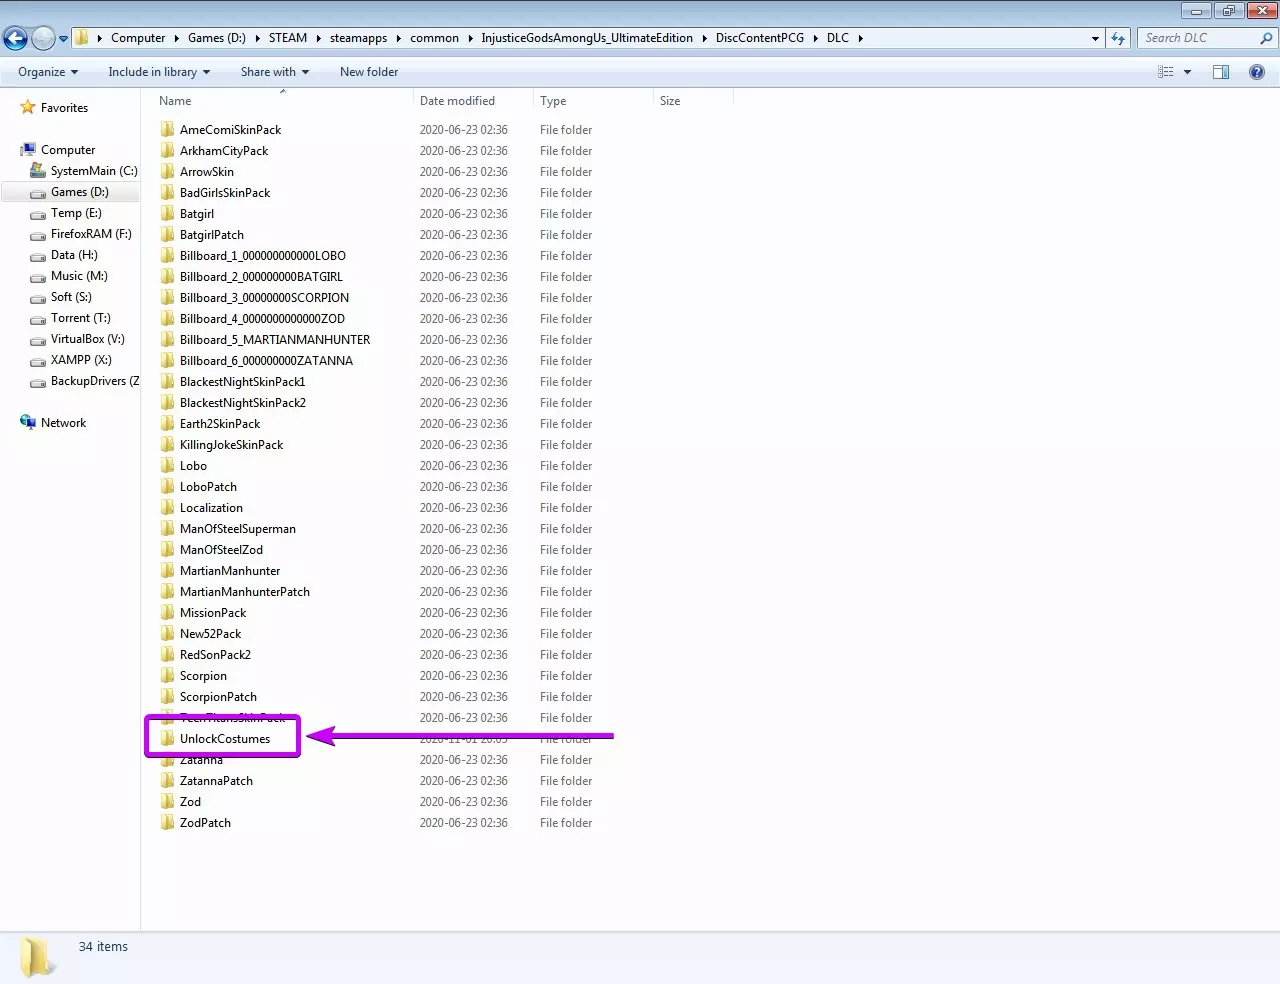Expand the breadcrumb arrow after steamapps
This screenshot has width=1280, height=984.
[398, 38]
